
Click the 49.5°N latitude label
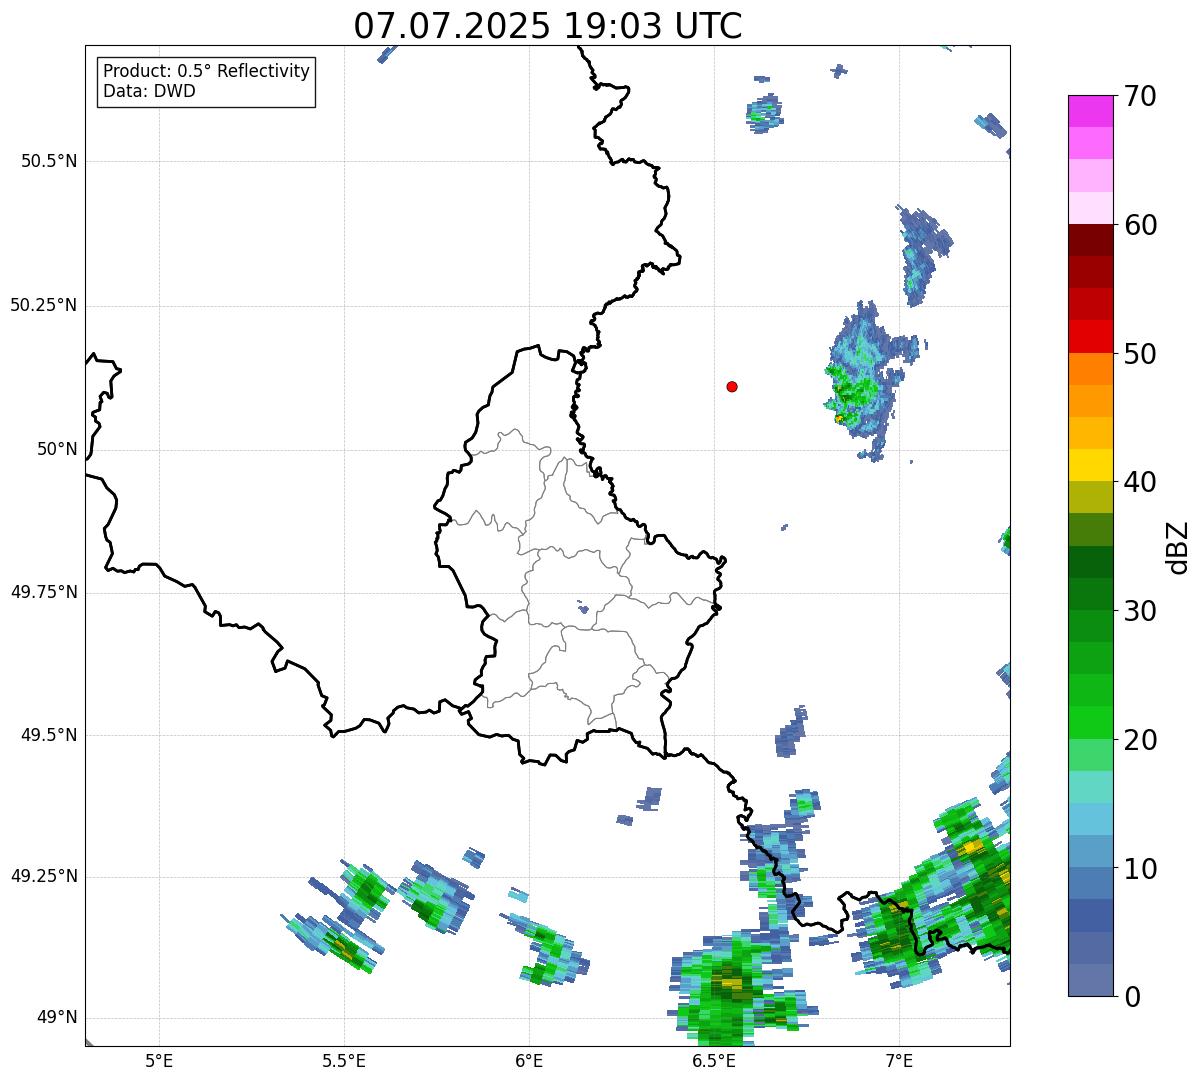pos(49,735)
